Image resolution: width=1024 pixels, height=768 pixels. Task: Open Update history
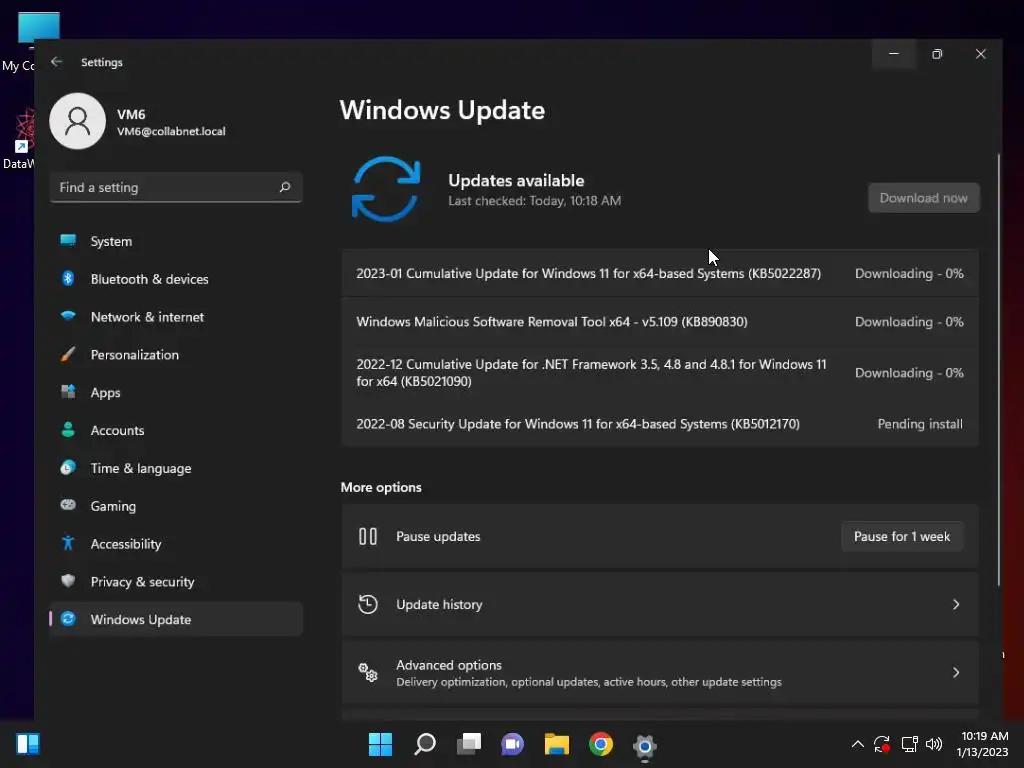coord(660,604)
